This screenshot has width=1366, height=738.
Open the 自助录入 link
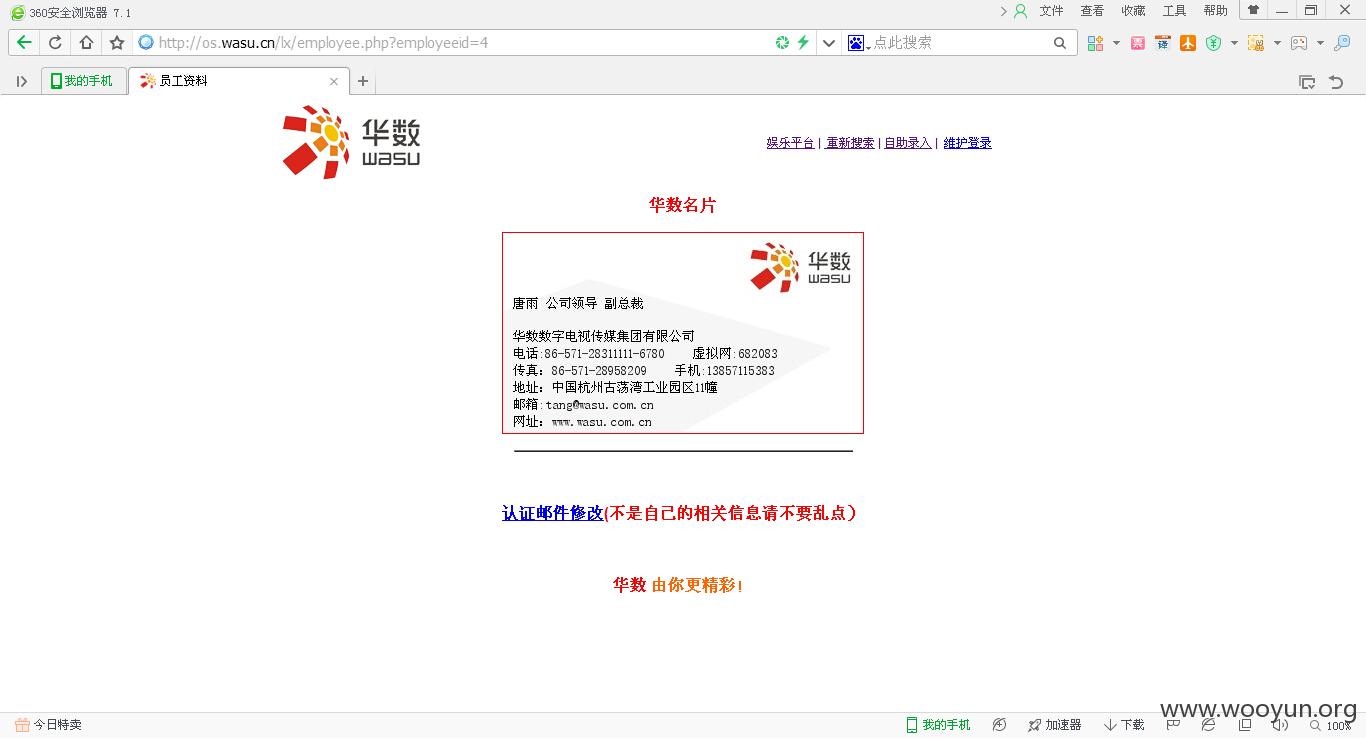(908, 143)
